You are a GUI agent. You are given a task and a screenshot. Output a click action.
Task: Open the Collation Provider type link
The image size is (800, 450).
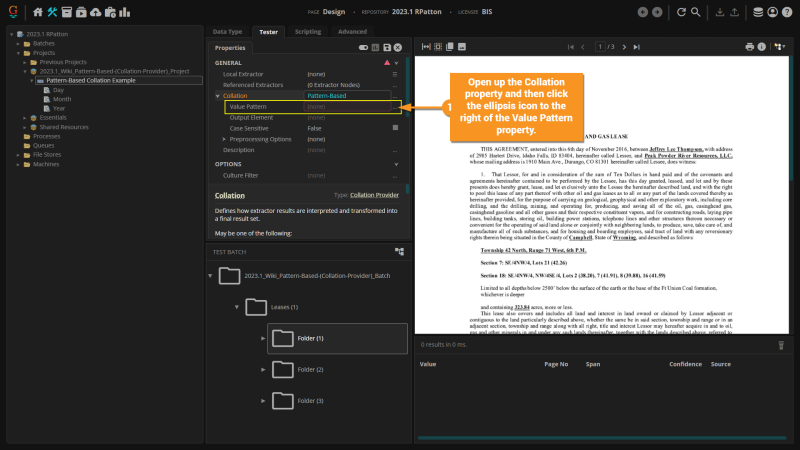[374, 195]
